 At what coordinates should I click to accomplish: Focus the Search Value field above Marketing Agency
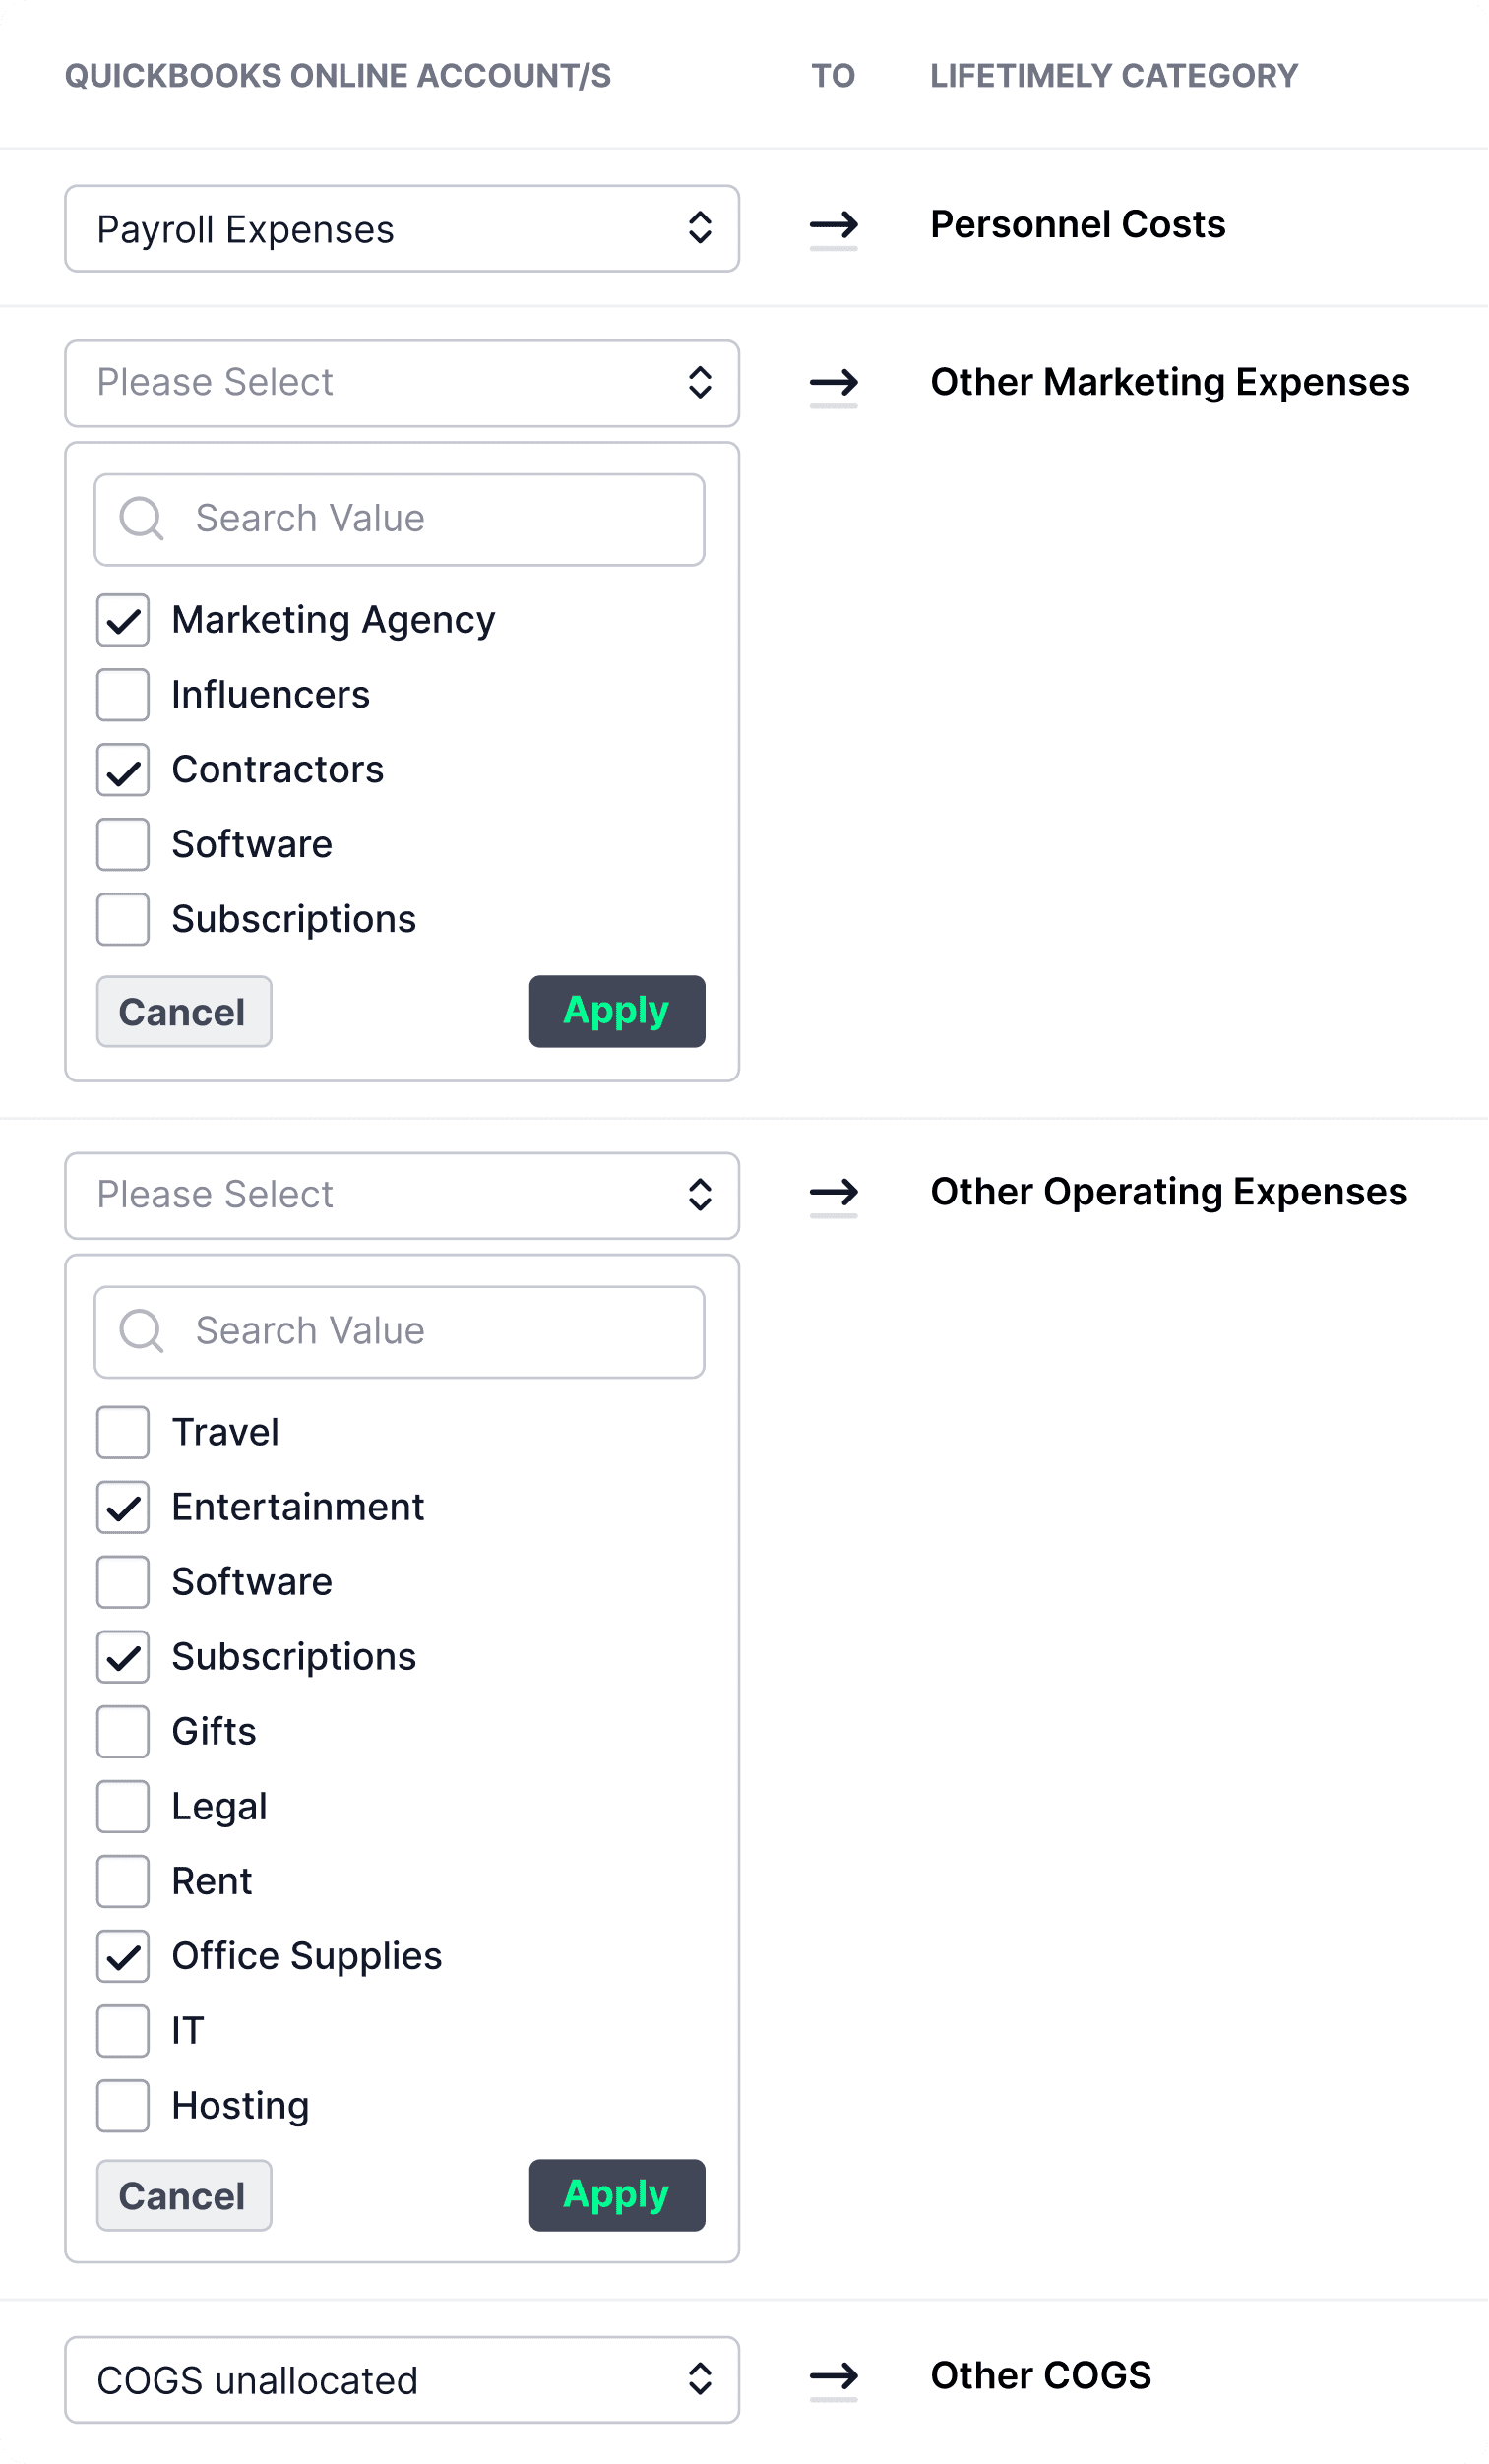click(400, 520)
